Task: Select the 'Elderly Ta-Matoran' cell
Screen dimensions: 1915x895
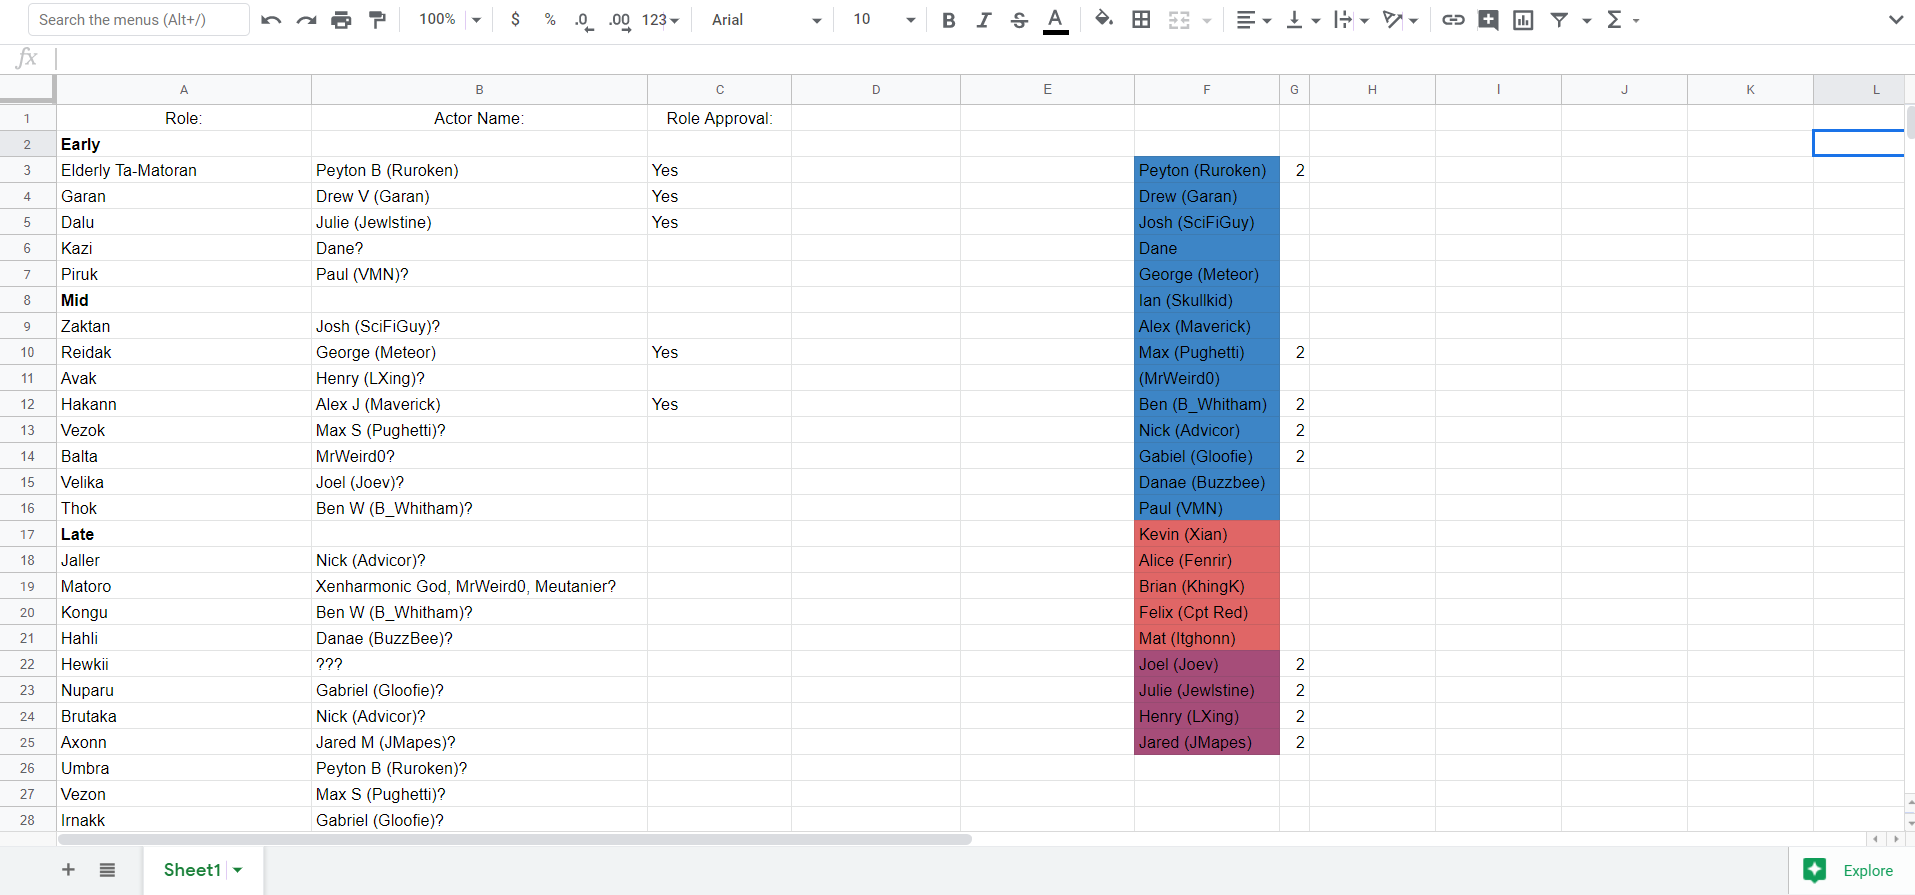Action: [x=184, y=170]
